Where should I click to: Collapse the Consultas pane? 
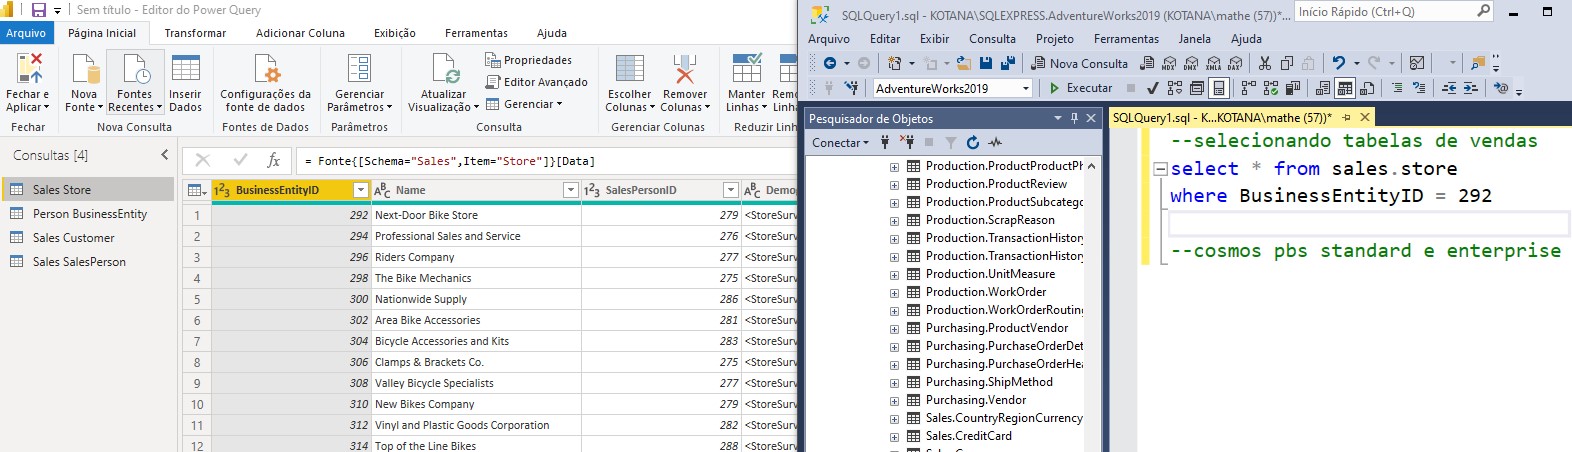pyautogui.click(x=165, y=155)
